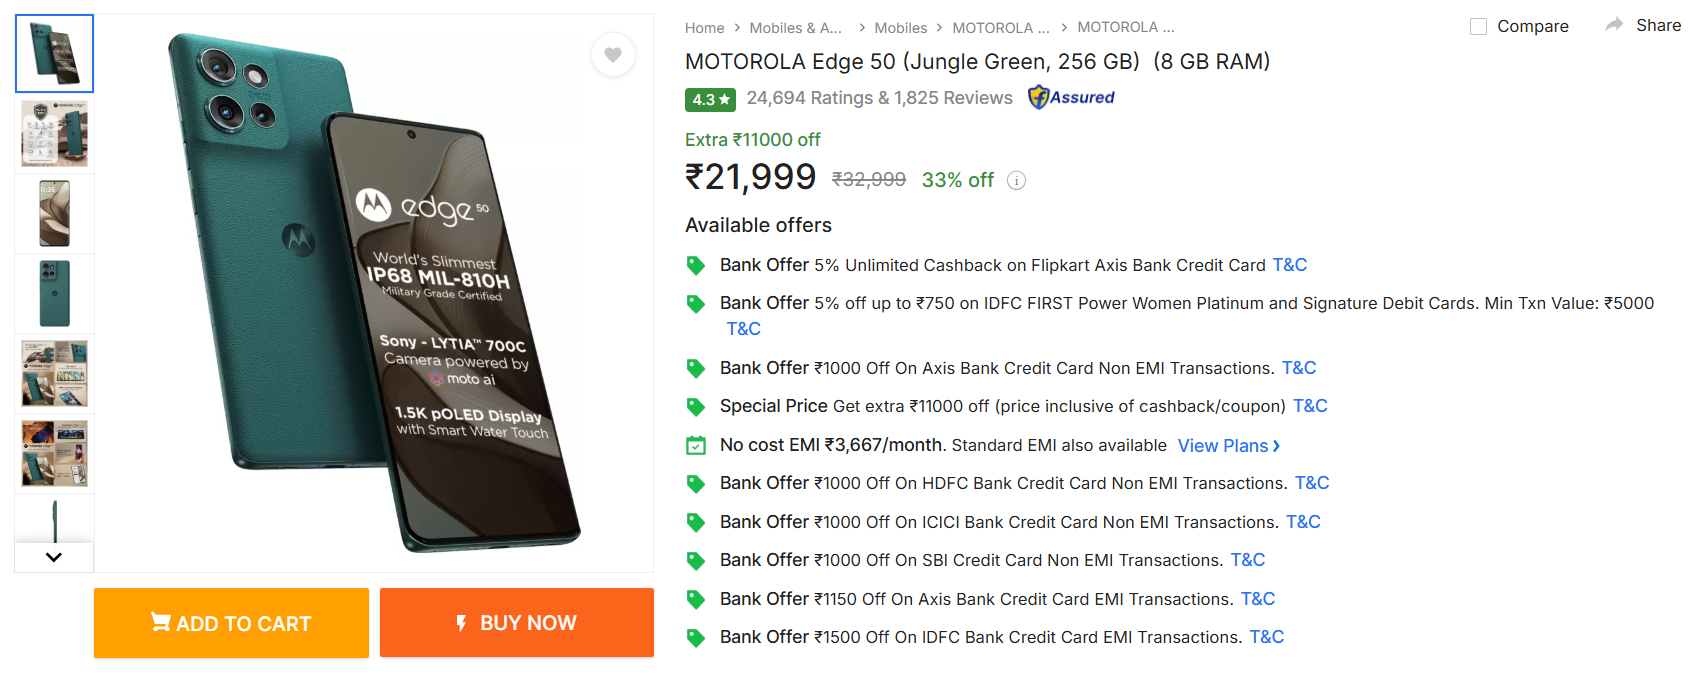Select the phone front display thumbnail
The height and width of the screenshot is (673, 1691).
pyautogui.click(x=55, y=213)
